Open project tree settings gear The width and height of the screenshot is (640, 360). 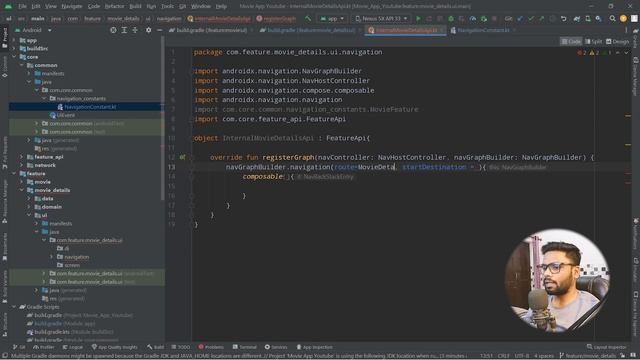coord(148,30)
